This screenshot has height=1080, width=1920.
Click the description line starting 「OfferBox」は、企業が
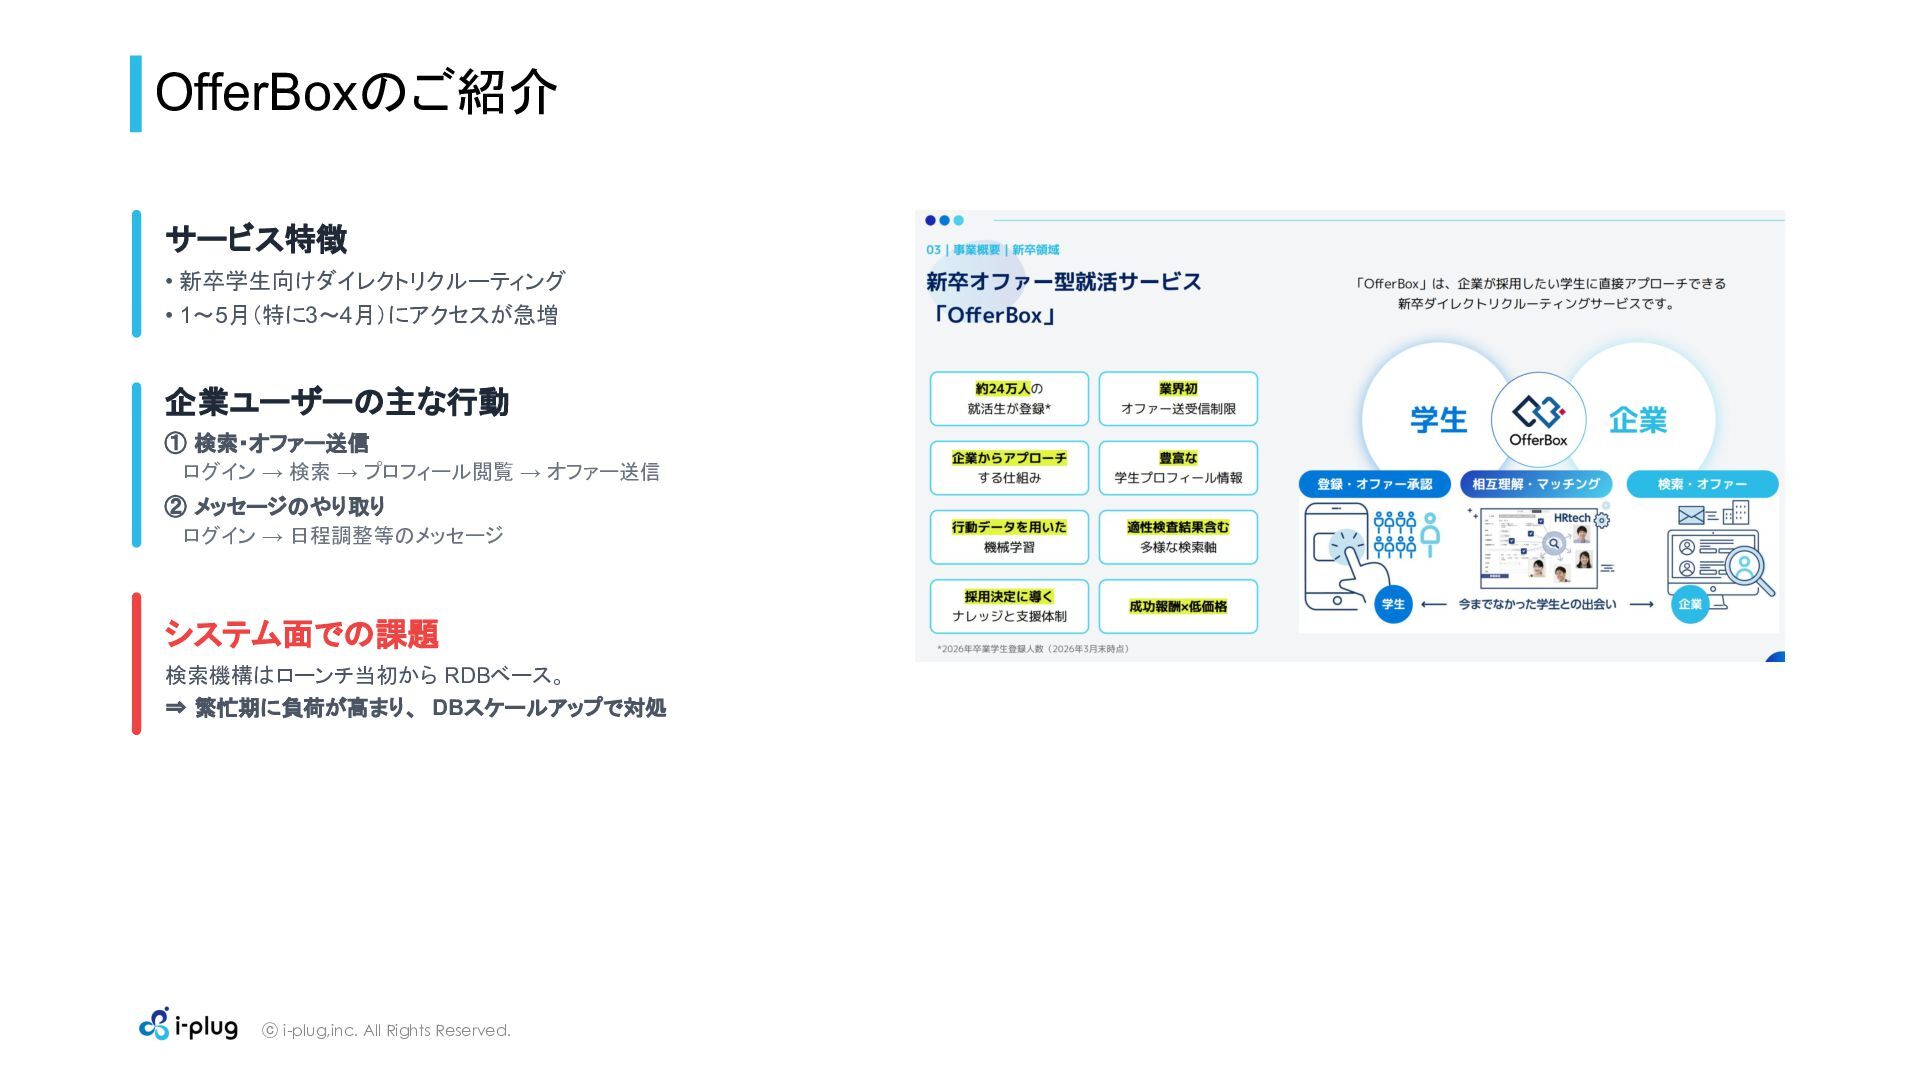click(1539, 284)
